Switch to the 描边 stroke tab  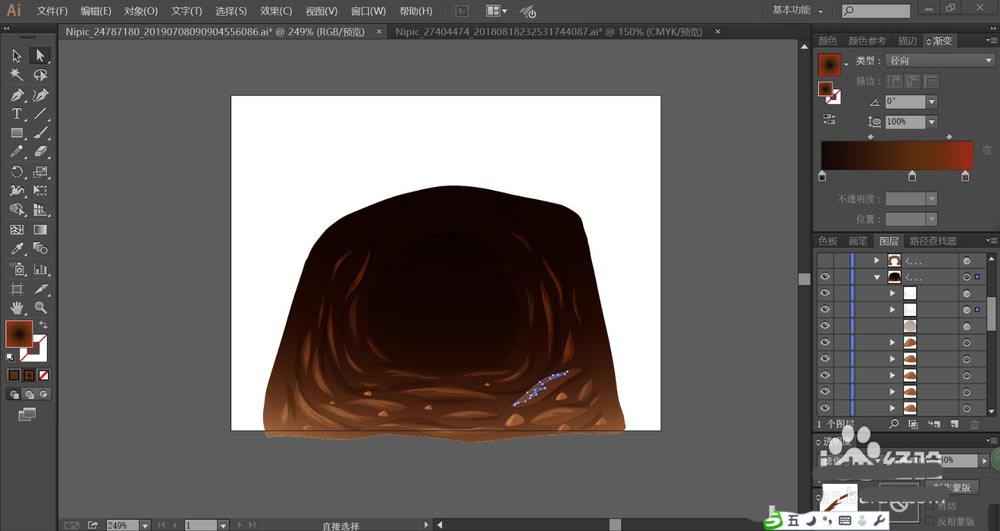tap(907, 41)
